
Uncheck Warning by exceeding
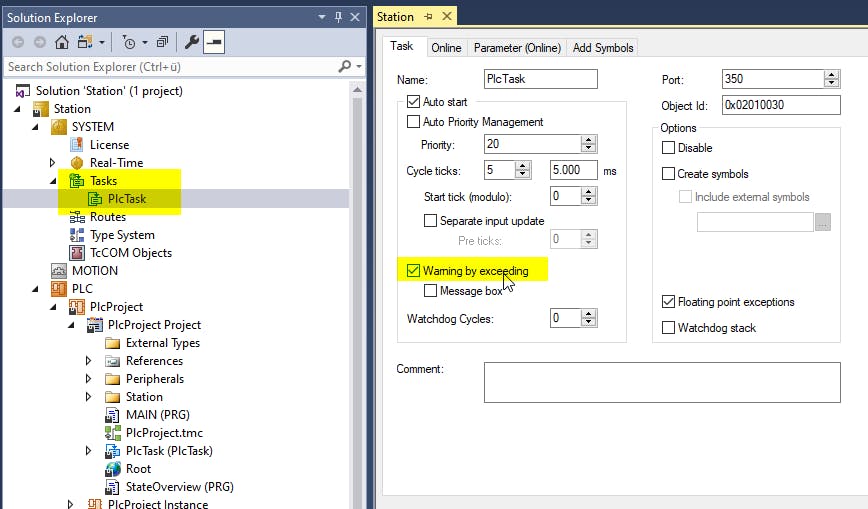coord(413,270)
